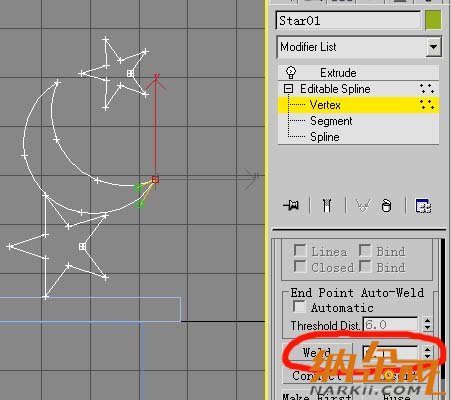Collapse the Editable Spline tree
The width and height of the screenshot is (451, 400).
point(289,89)
